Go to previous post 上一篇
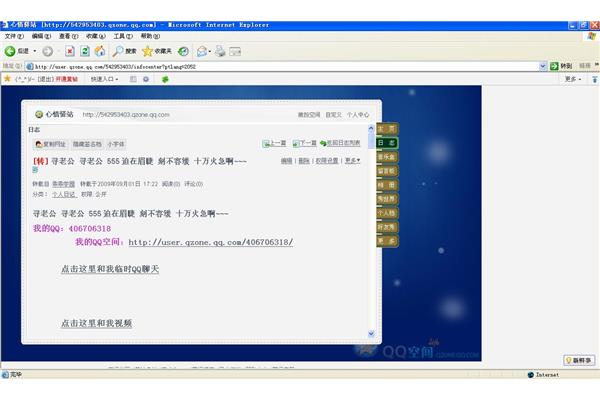The image size is (600, 400). [x=274, y=143]
